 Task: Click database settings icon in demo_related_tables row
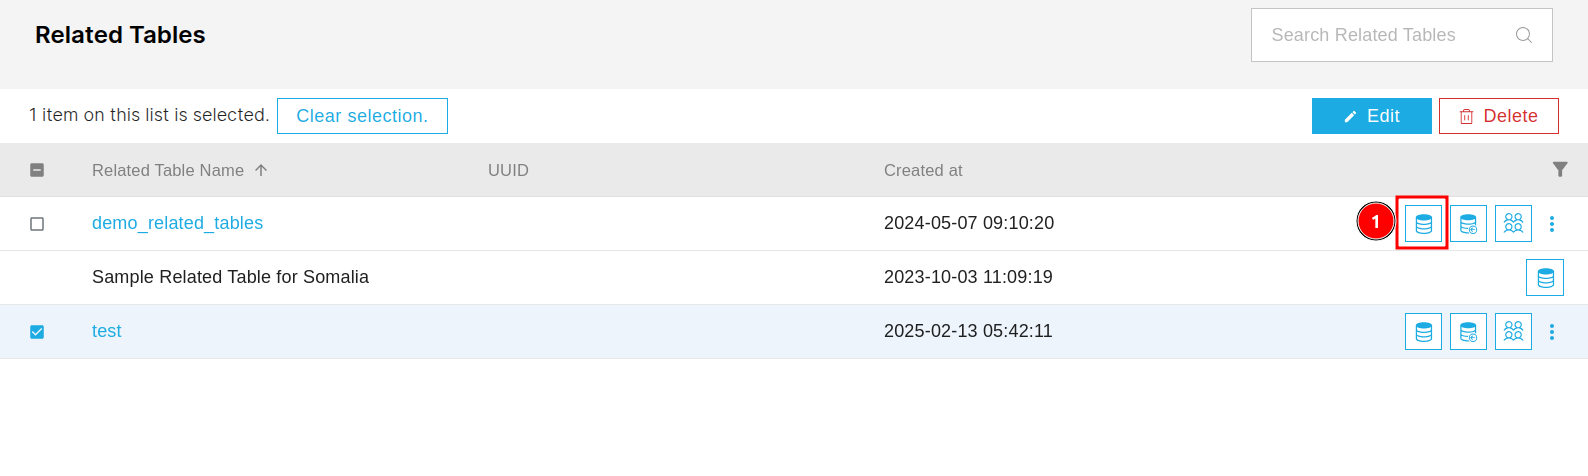1468,224
